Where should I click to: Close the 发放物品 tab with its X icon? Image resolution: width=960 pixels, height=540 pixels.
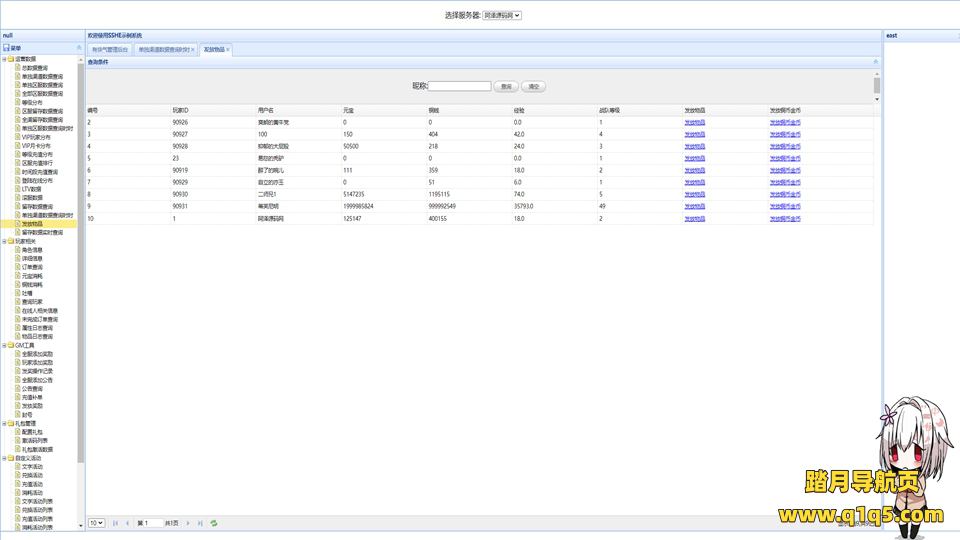tap(228, 49)
